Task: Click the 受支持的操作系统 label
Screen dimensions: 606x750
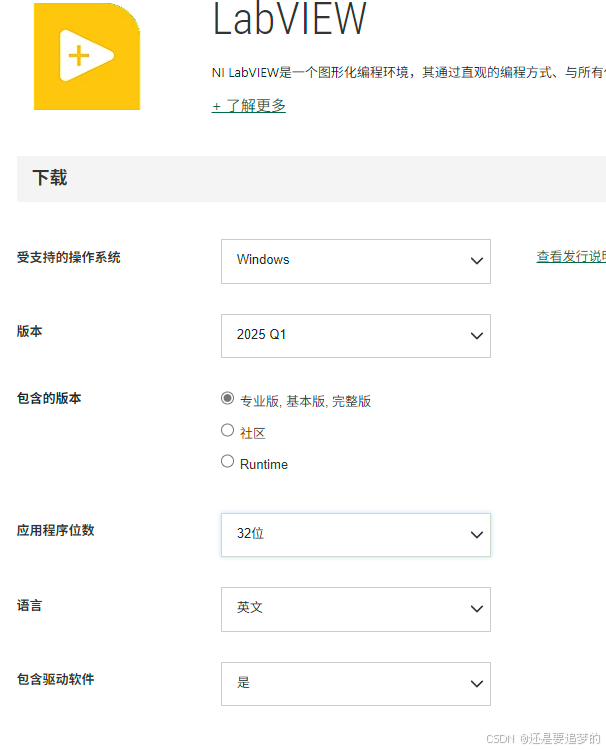Action: coord(68,257)
